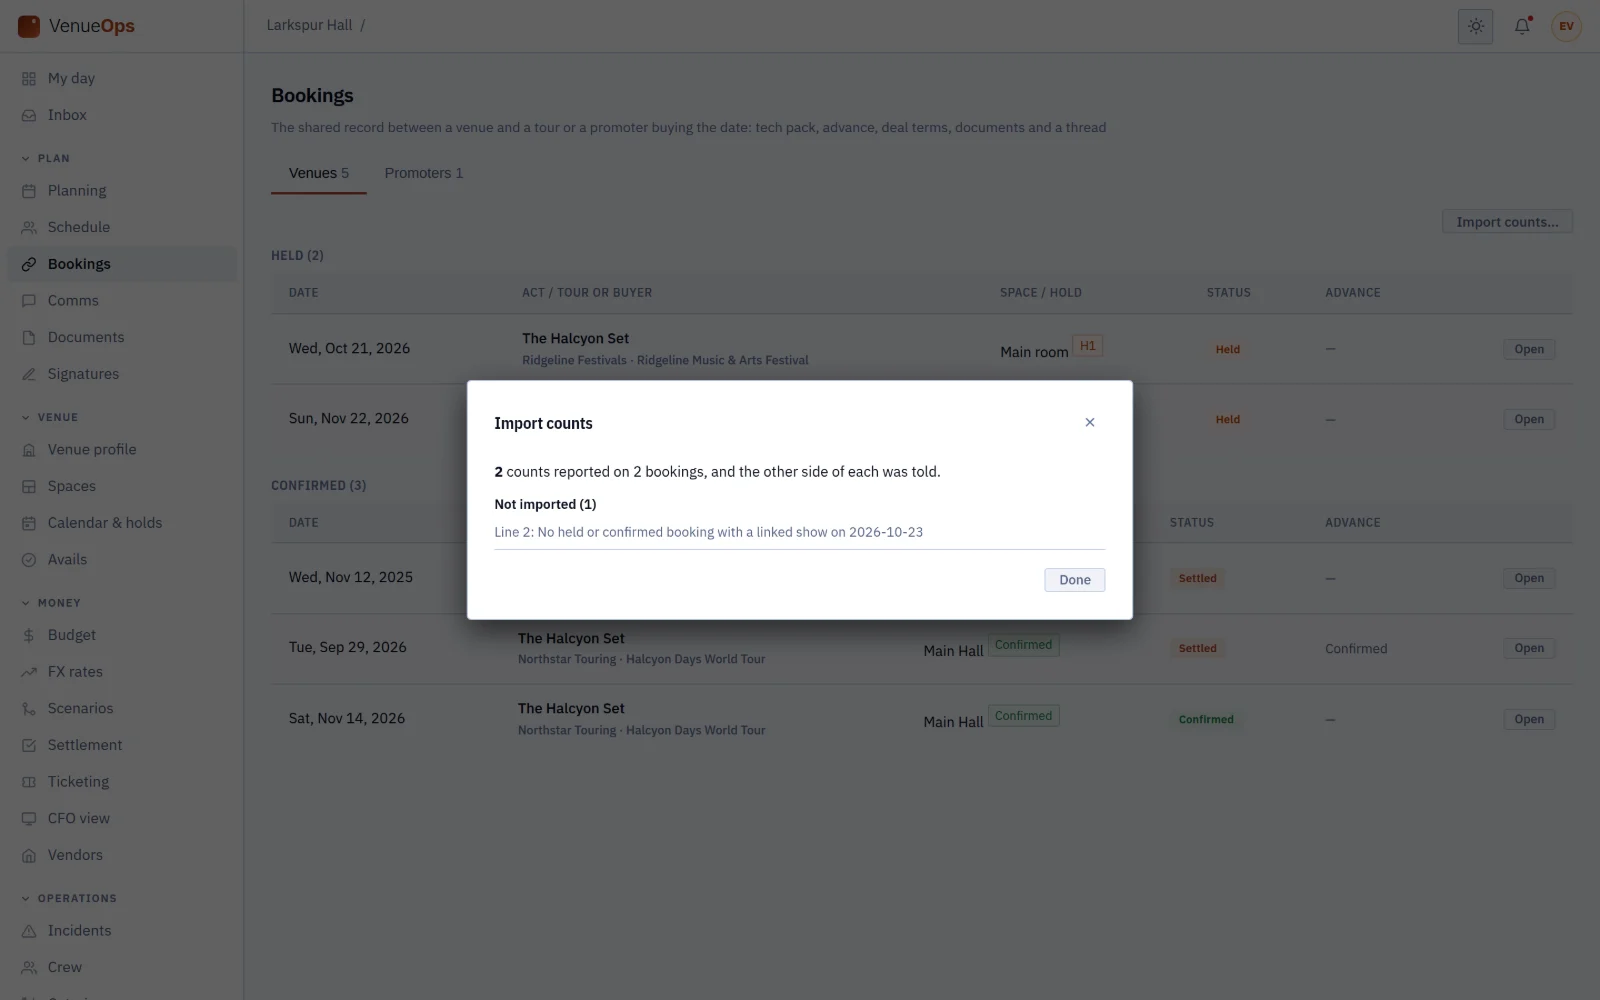Click the H1 hold badge
1600x1000 pixels.
point(1087,346)
